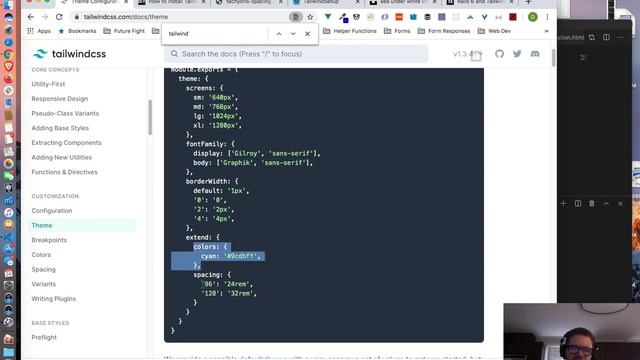This screenshot has width=640, height=360.
Task: Open the Extracting Components docs page
Action: click(x=67, y=143)
